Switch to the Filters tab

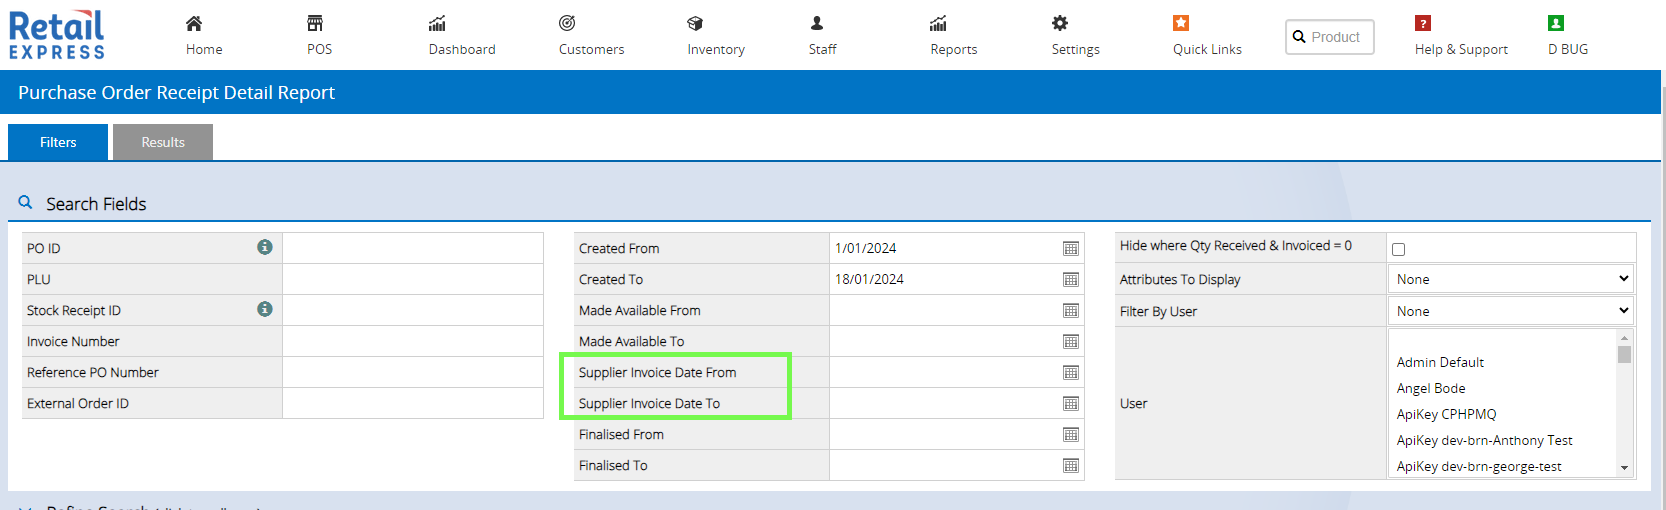tap(58, 142)
